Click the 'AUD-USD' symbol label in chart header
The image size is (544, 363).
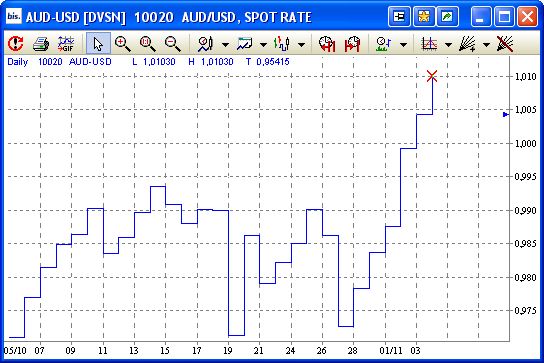point(90,62)
